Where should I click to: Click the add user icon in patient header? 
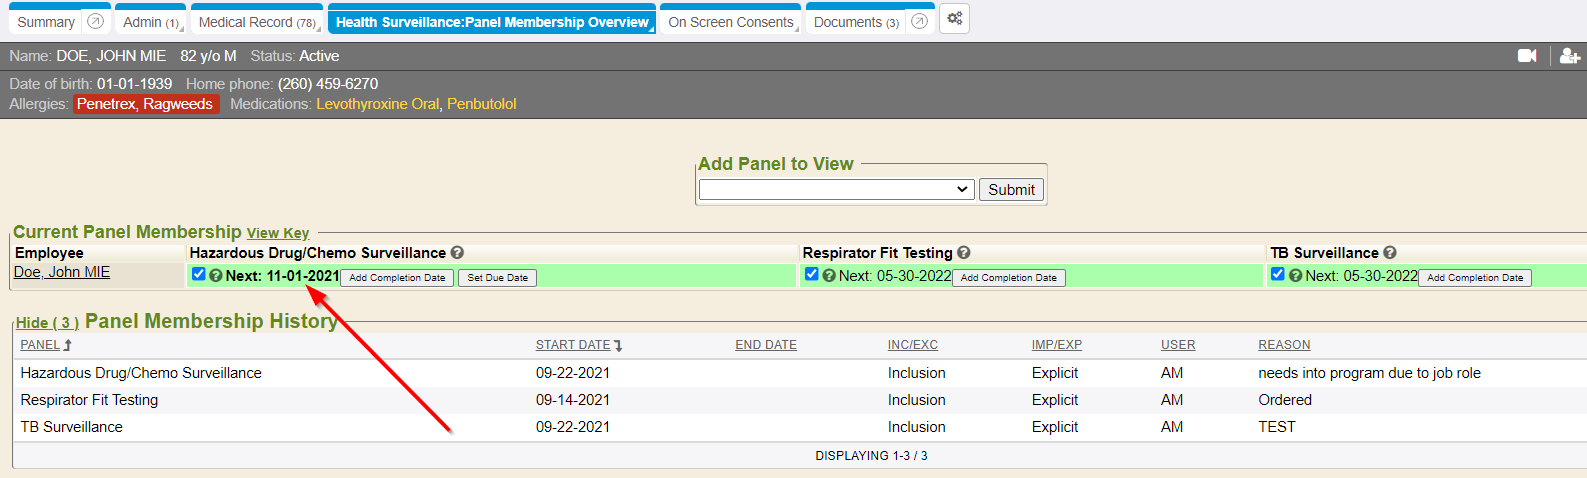pos(1569,56)
